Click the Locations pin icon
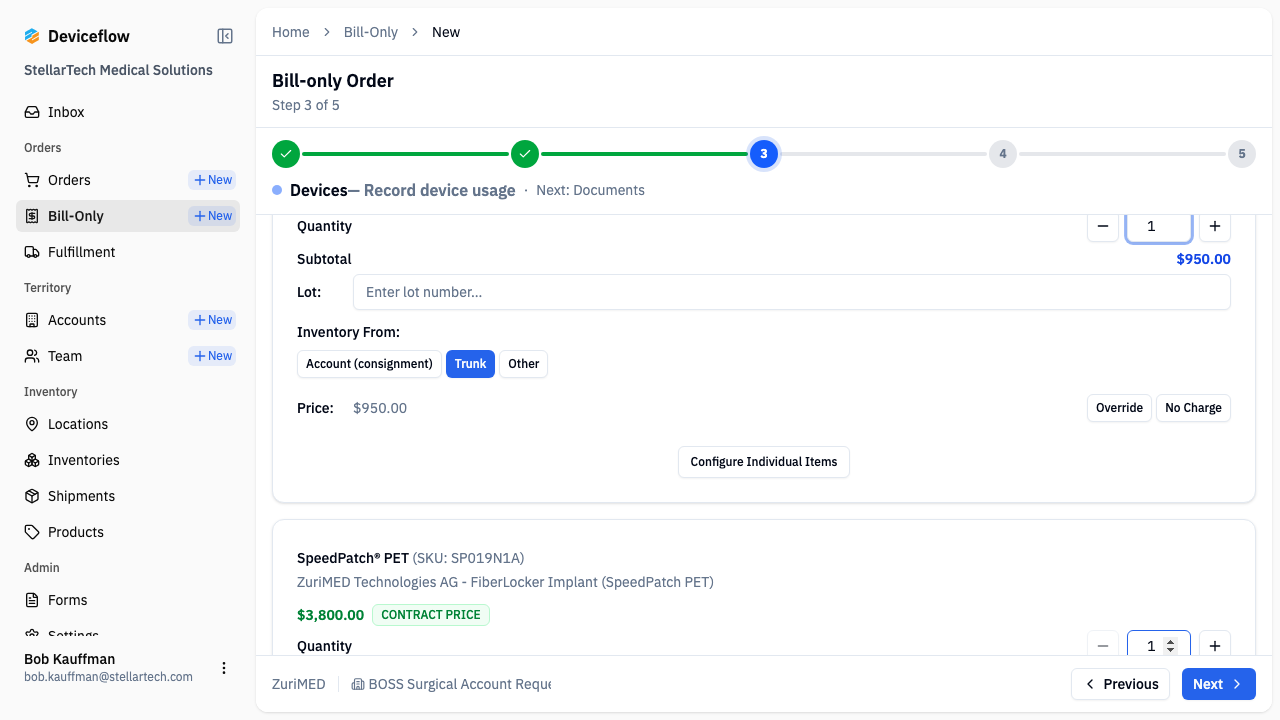 point(32,424)
